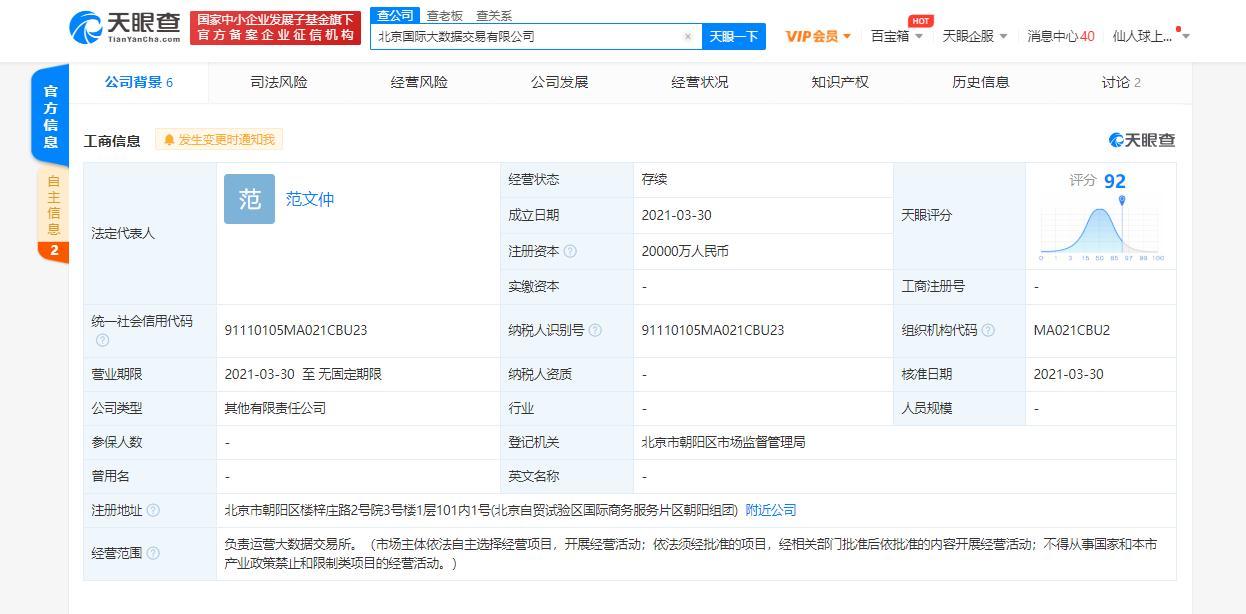
Task: Open help icon next to 统一社会信用代码
Action: pyautogui.click(x=102, y=340)
